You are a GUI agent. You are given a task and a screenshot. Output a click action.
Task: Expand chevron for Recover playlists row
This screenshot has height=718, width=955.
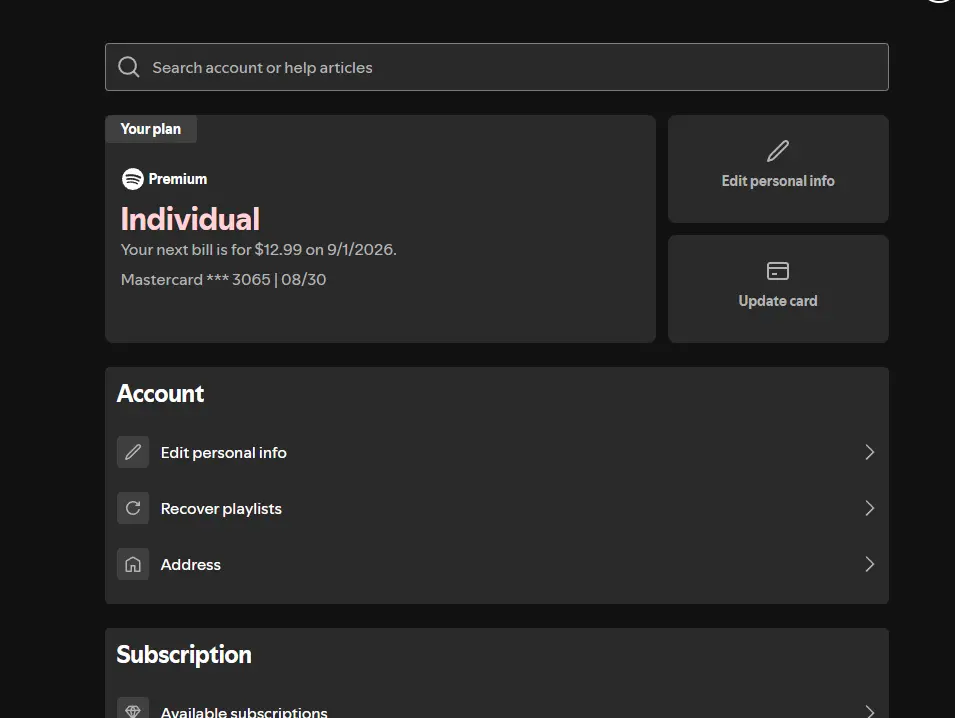pos(870,508)
